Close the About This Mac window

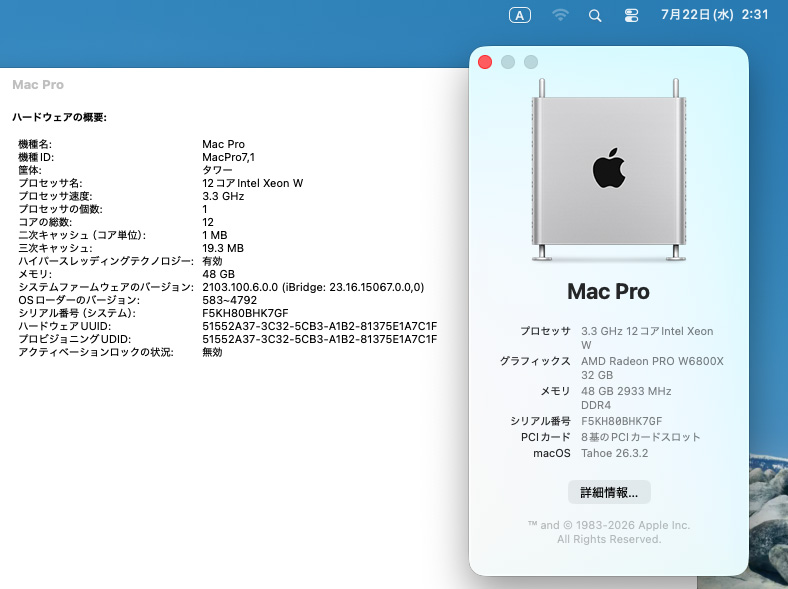pos(485,62)
